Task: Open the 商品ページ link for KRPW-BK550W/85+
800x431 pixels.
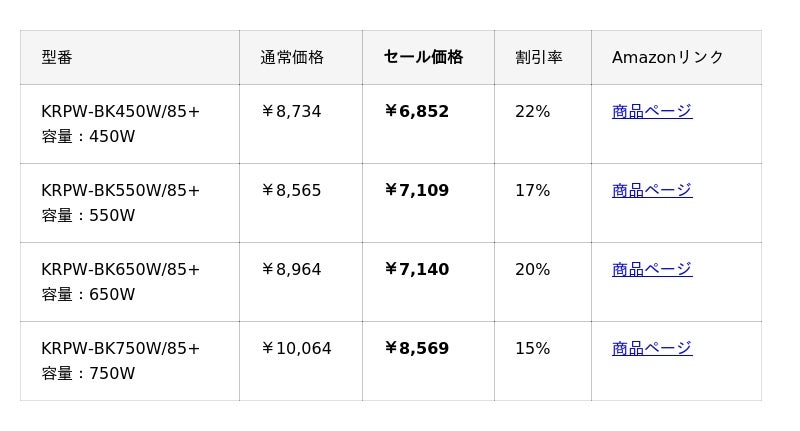Action: (x=651, y=191)
